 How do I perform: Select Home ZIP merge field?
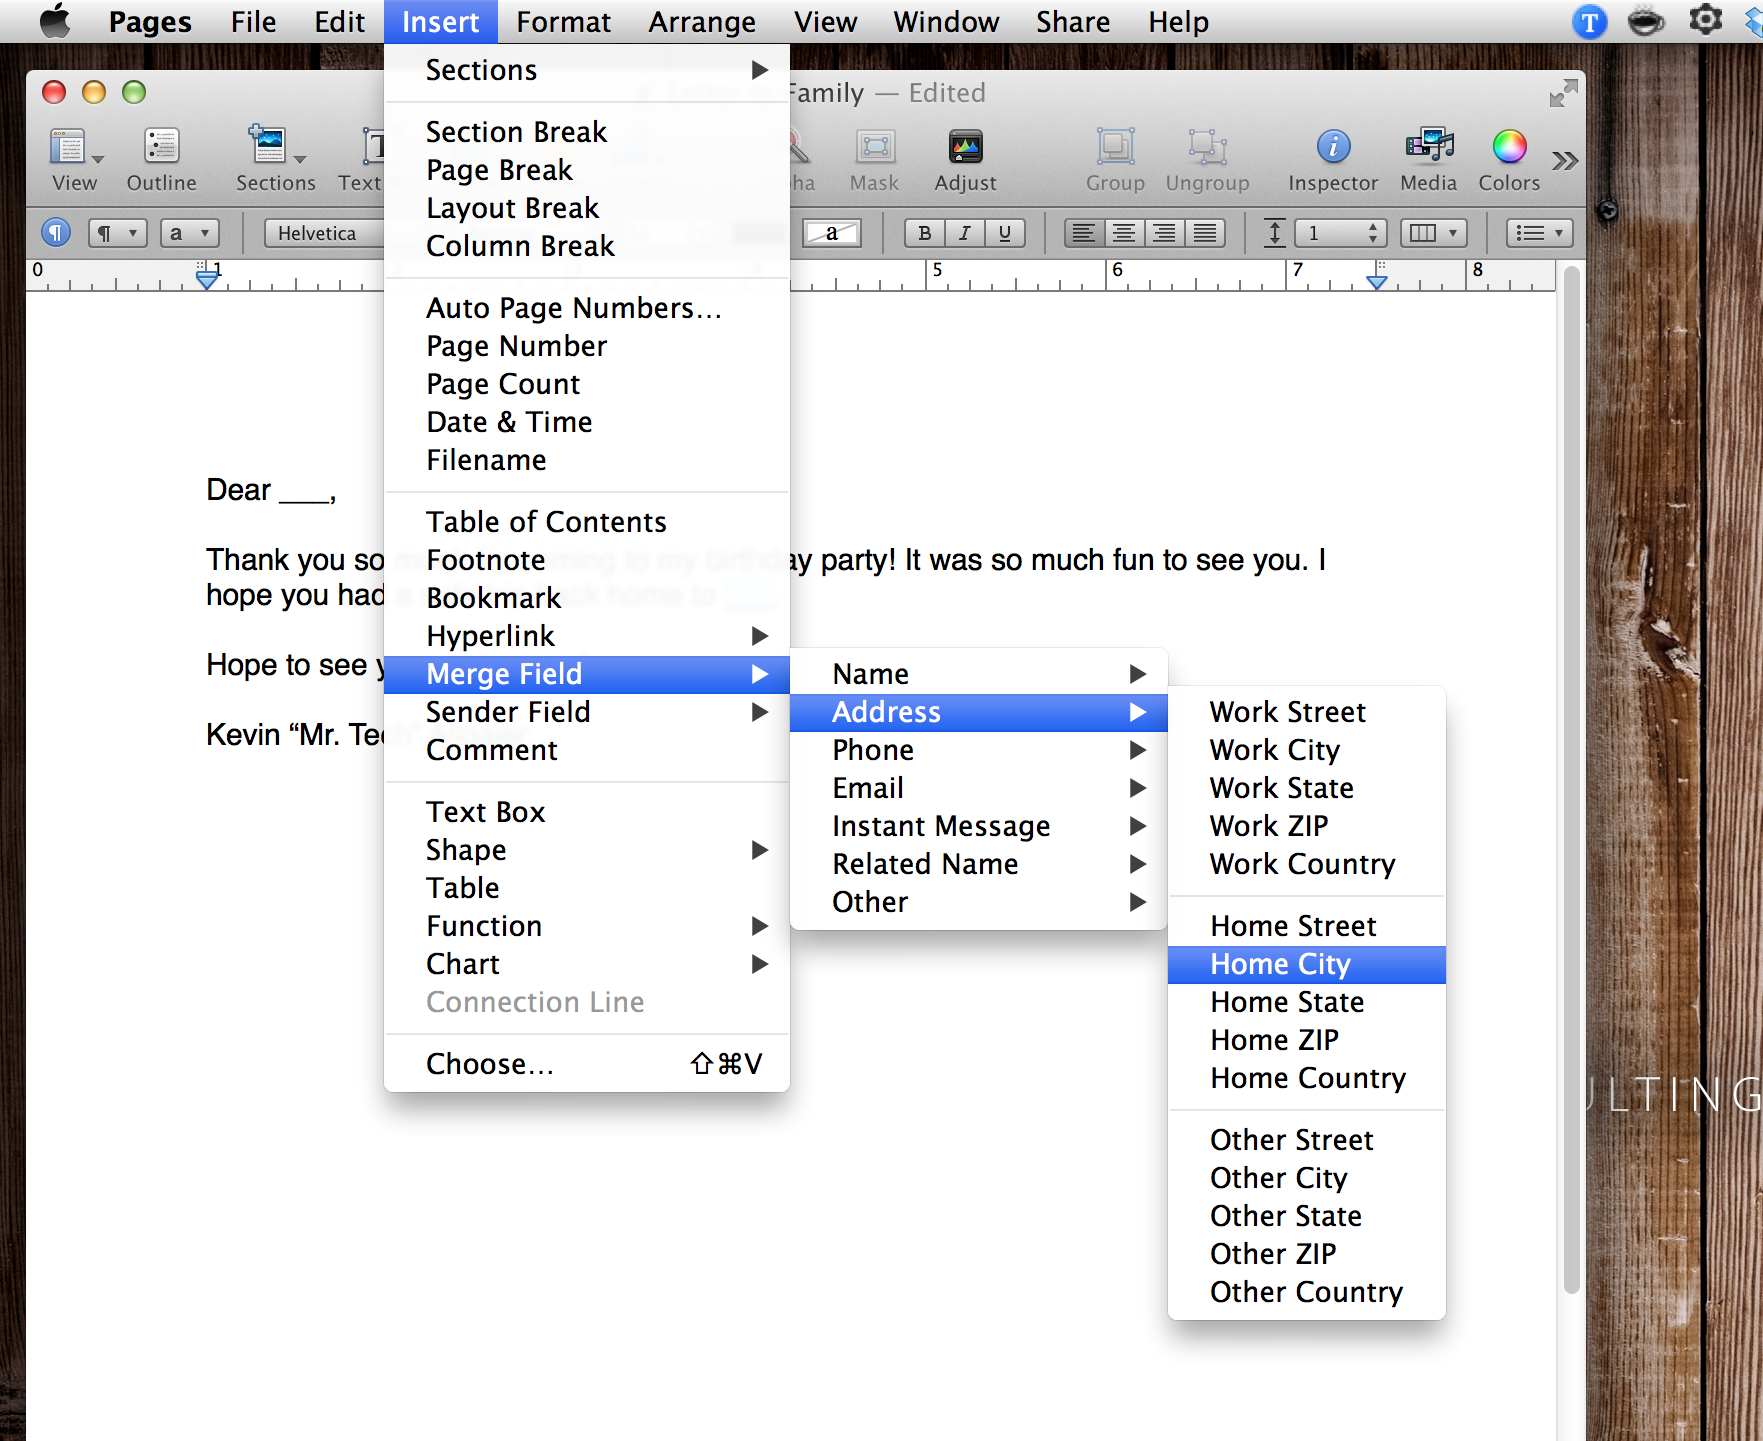click(x=1306, y=1040)
